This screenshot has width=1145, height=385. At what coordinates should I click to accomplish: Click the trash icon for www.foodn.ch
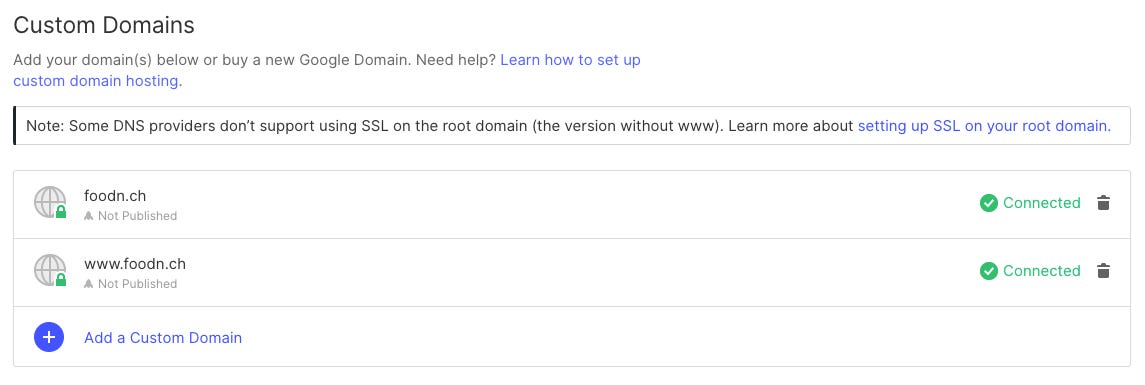(x=1103, y=271)
